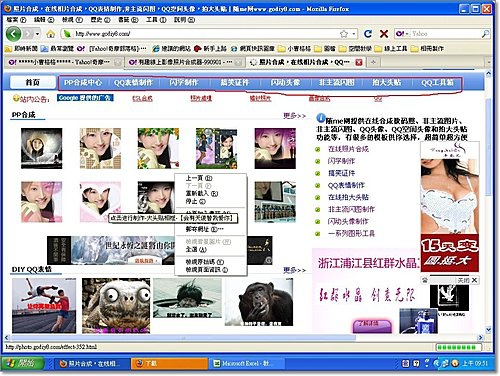The height and width of the screenshot is (376, 500).
Task: Open the 新手上路 bookmark
Action: (210, 49)
